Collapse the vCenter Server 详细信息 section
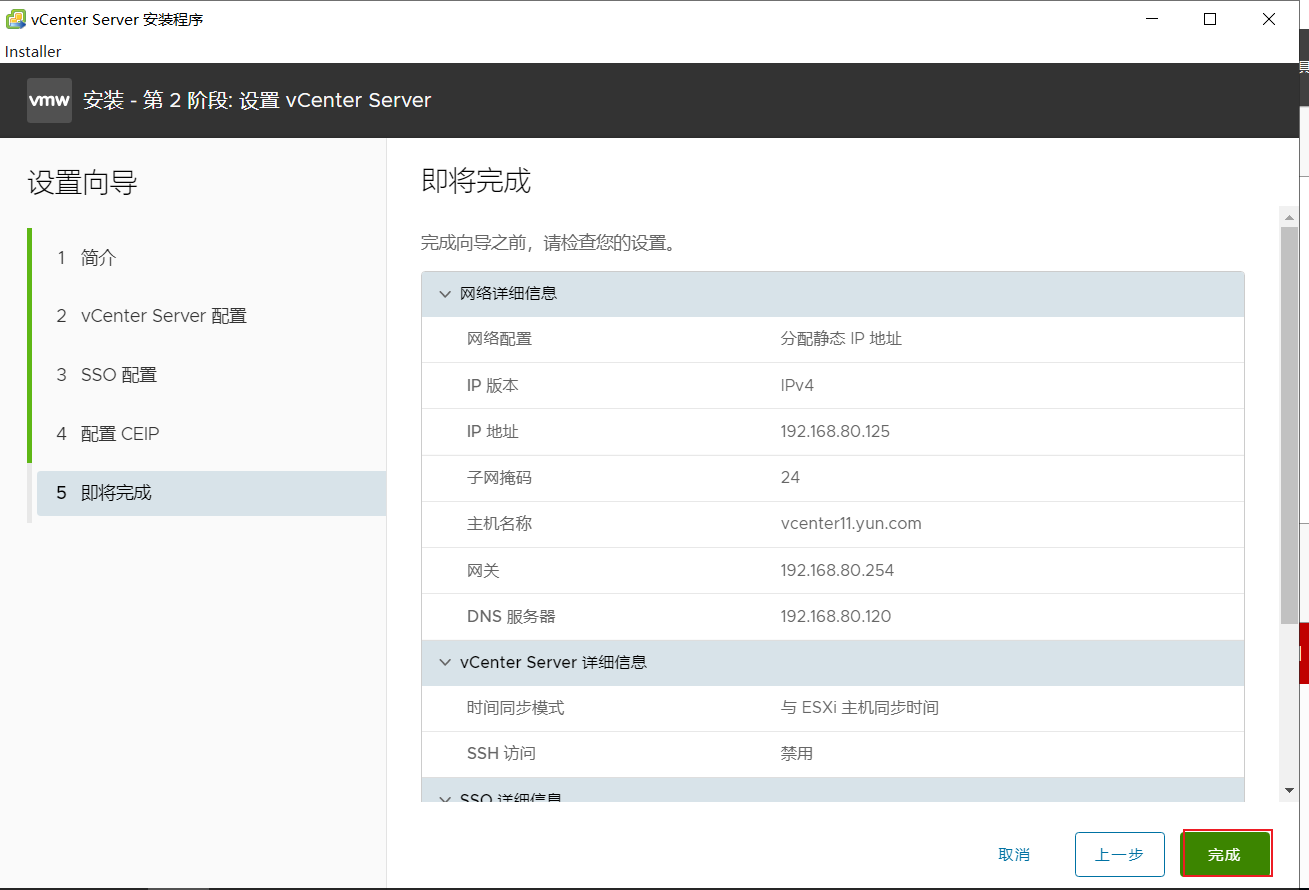Image resolution: width=1309 pixels, height=890 pixels. point(445,663)
